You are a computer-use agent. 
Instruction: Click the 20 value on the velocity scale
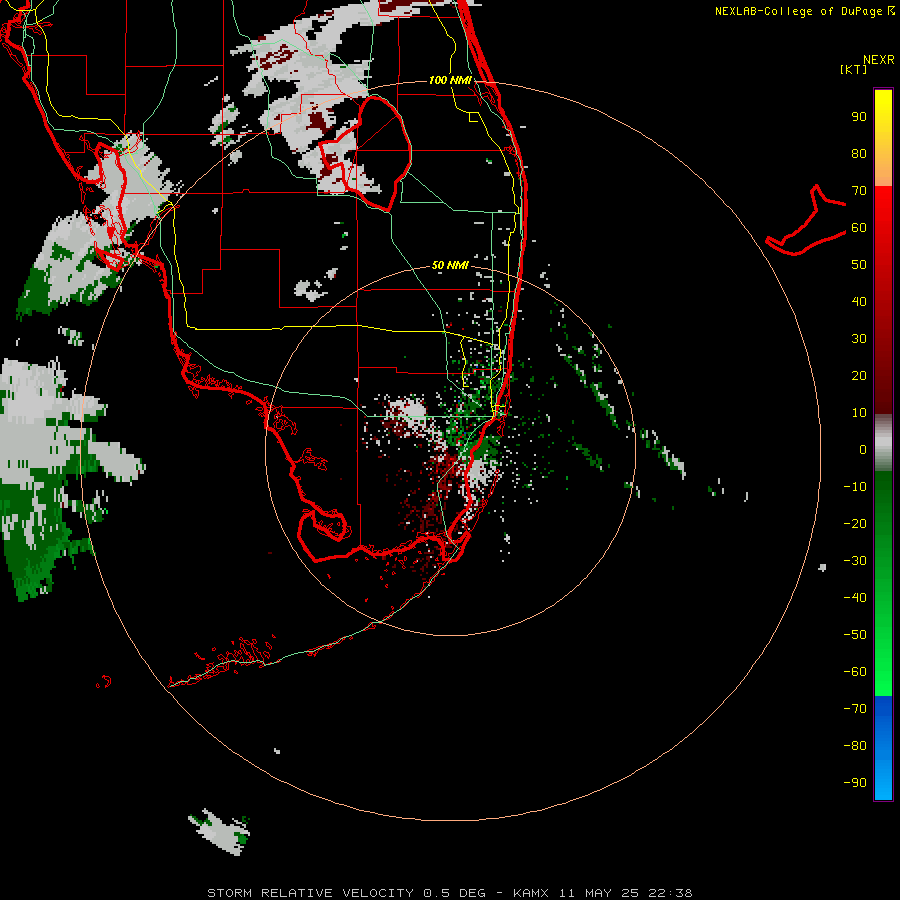click(859, 375)
